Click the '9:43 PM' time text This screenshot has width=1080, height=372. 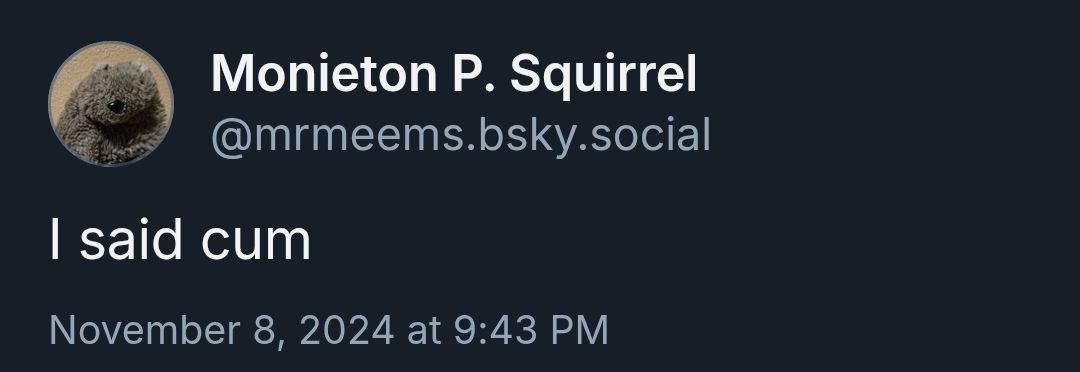click(530, 330)
